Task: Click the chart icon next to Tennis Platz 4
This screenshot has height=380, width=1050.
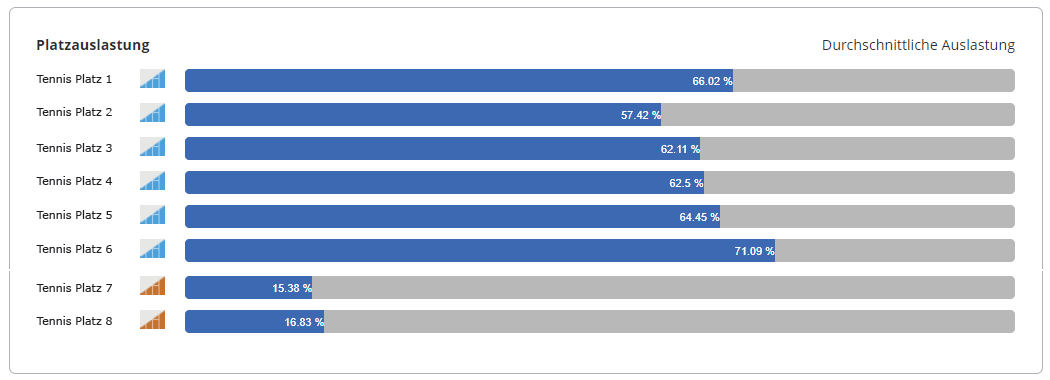Action: tap(152, 181)
